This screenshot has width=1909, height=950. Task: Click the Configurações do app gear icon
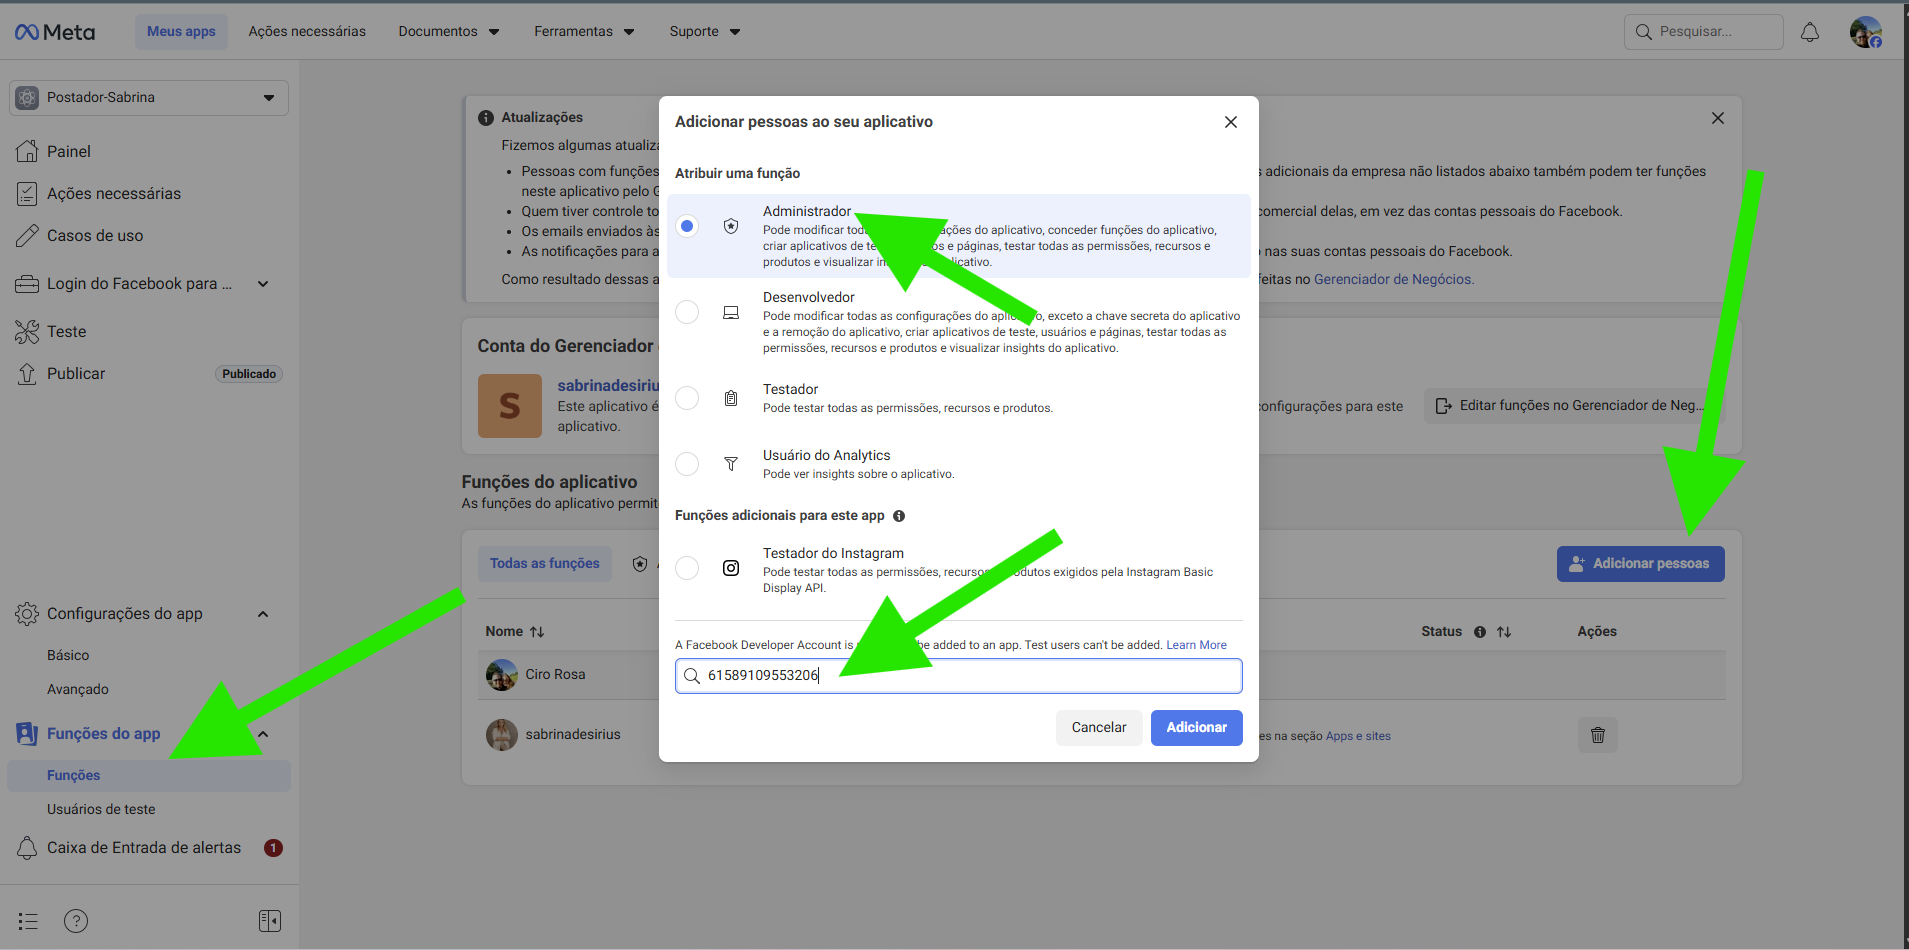(27, 613)
